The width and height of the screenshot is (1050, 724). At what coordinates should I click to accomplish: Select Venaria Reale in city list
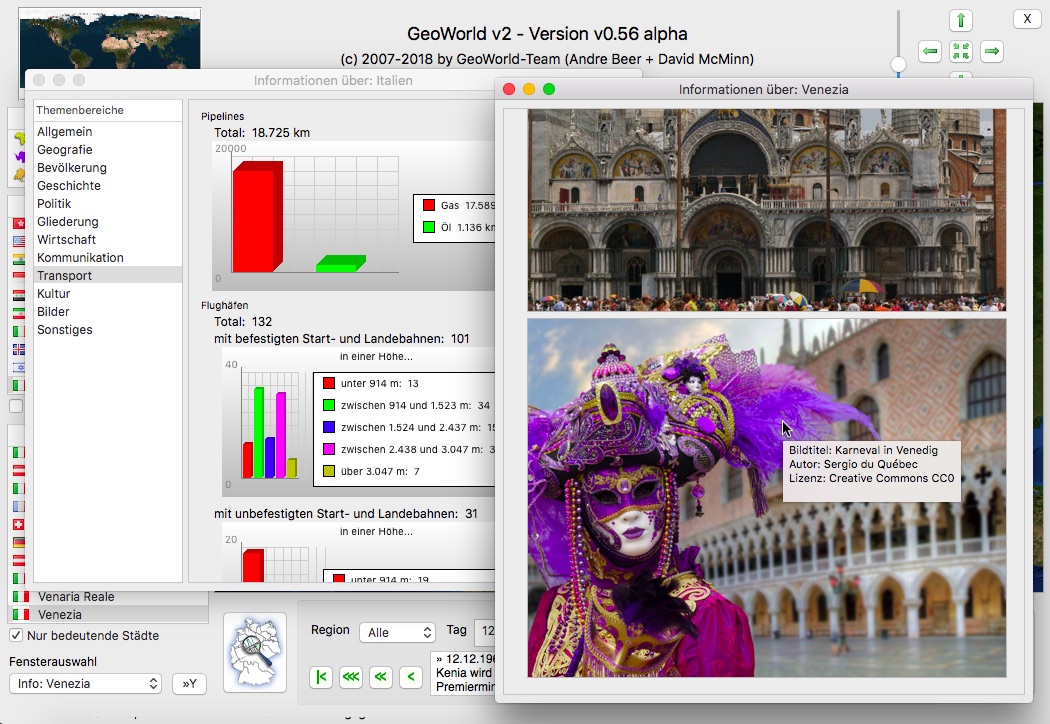click(76, 597)
